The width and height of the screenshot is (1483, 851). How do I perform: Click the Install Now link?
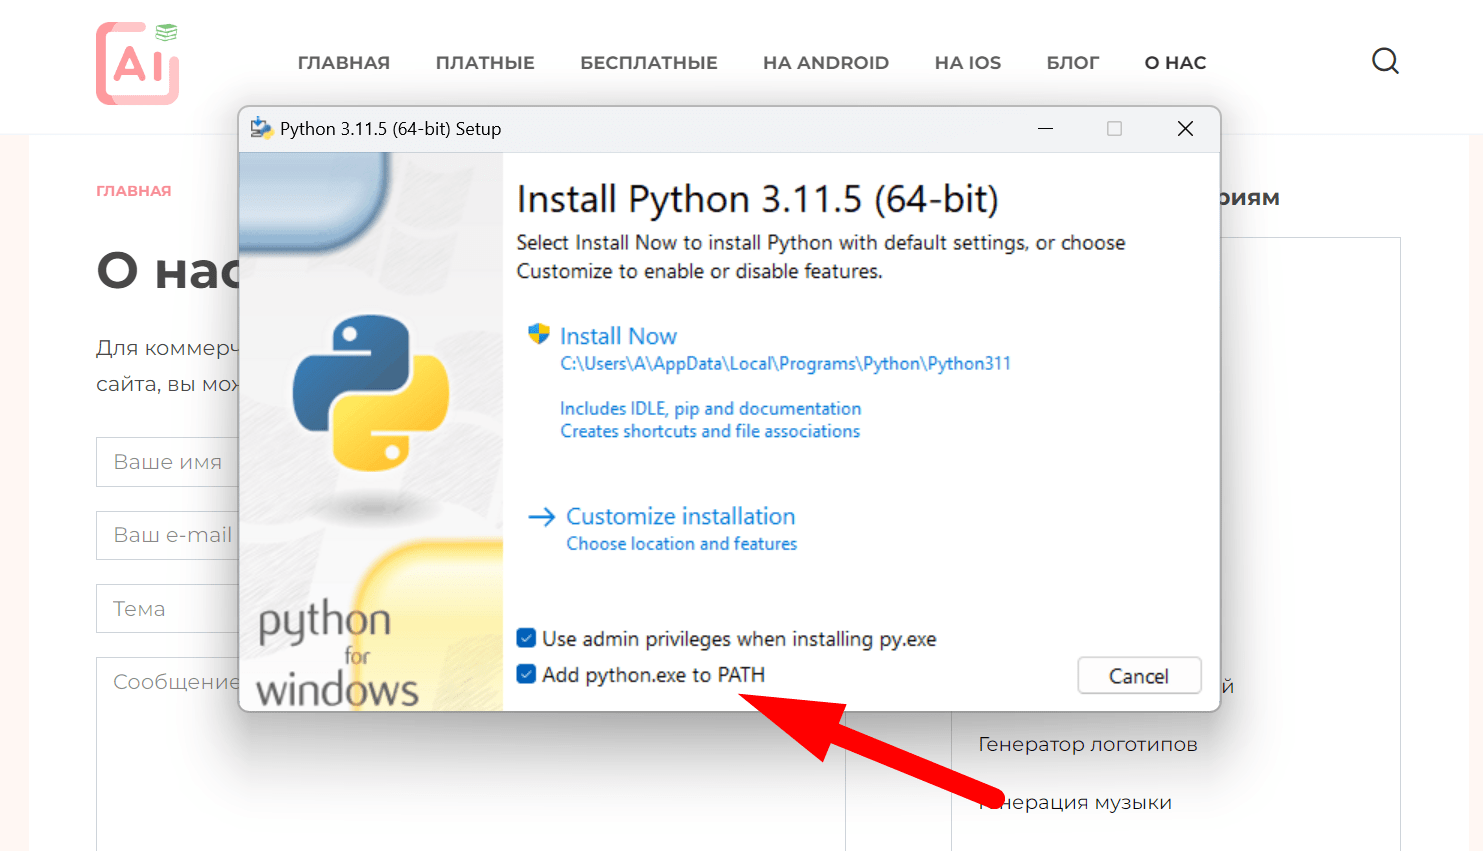618,336
